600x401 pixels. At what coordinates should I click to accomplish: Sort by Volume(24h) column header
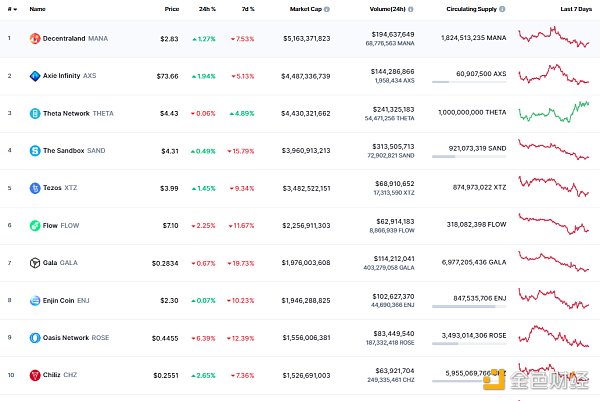pyautogui.click(x=386, y=9)
